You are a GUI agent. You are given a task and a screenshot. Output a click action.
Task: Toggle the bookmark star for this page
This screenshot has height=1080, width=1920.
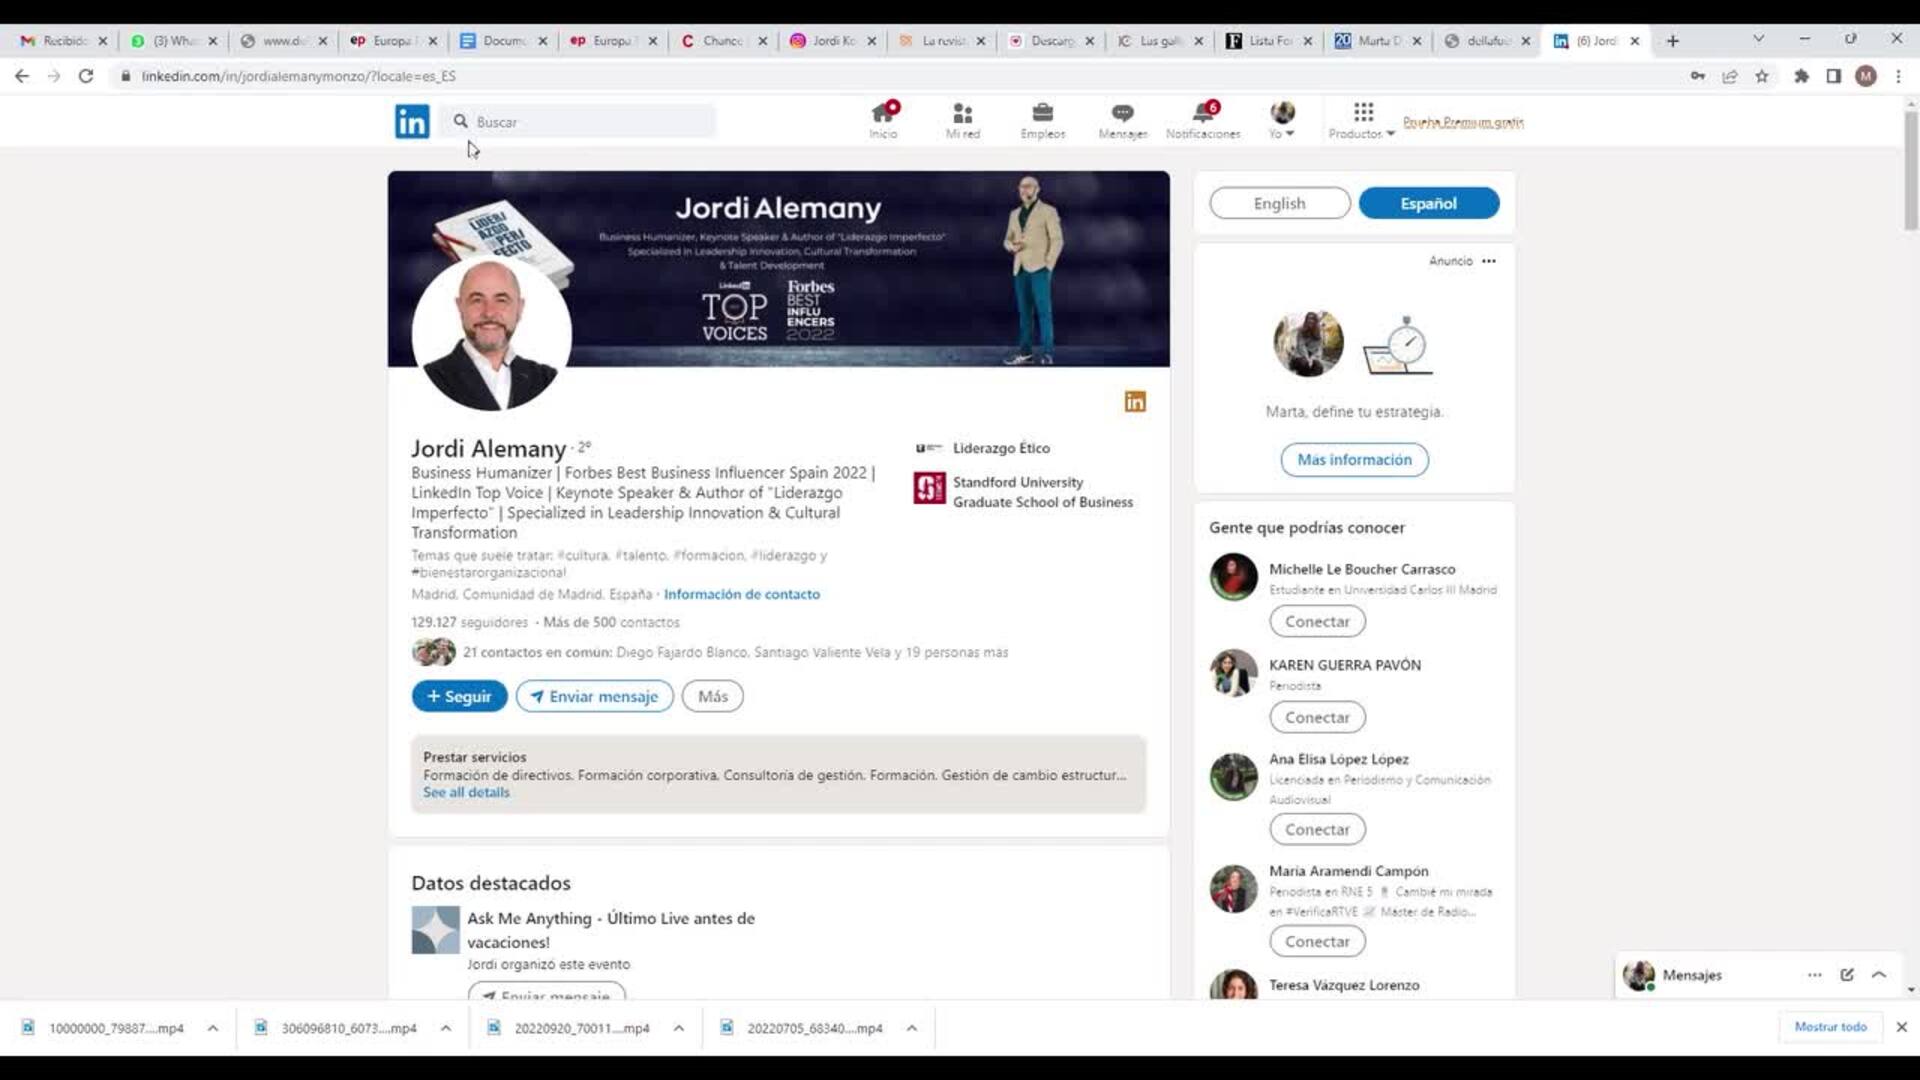tap(1762, 75)
